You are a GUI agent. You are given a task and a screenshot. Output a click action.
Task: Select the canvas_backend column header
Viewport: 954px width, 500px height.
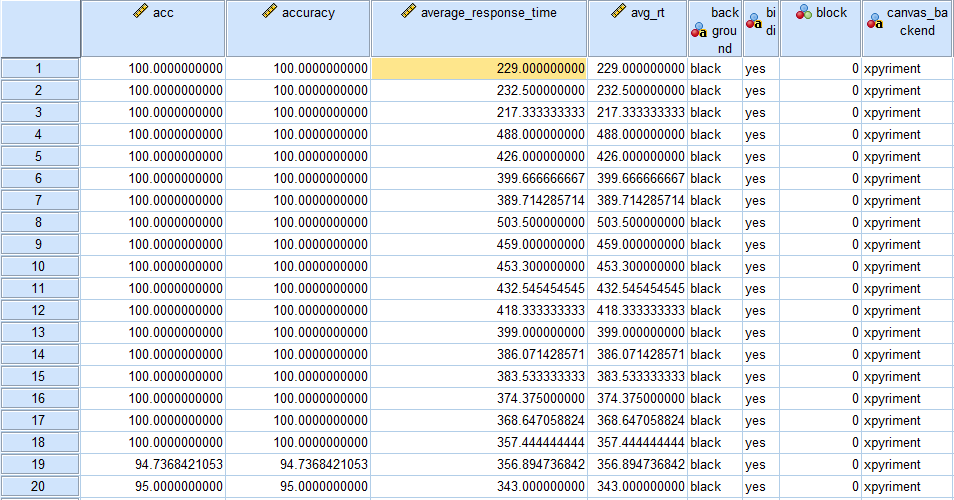908,29
